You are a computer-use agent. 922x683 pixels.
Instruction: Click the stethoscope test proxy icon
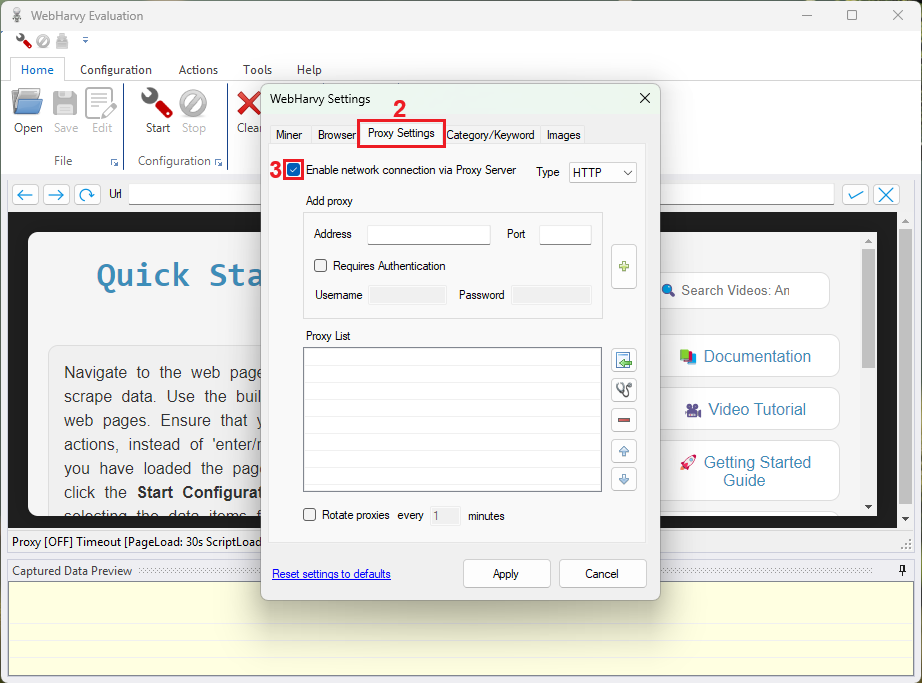point(624,390)
